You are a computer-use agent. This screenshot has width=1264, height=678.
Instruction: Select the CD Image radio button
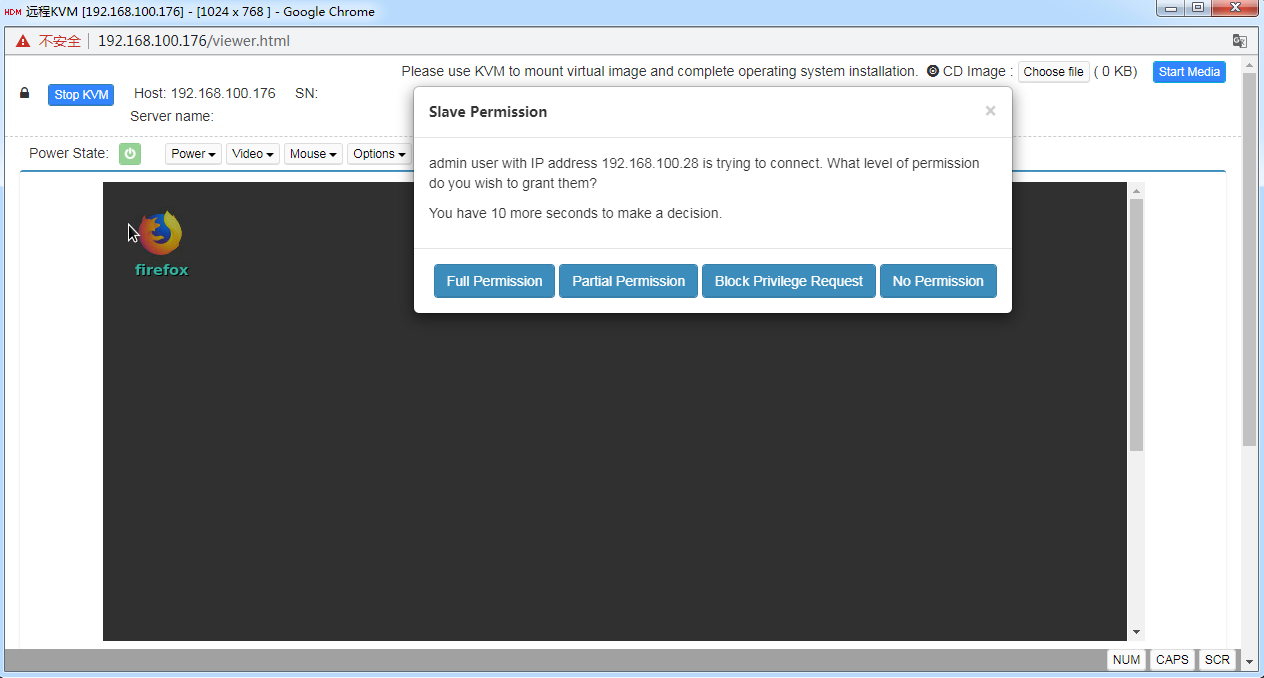click(933, 72)
